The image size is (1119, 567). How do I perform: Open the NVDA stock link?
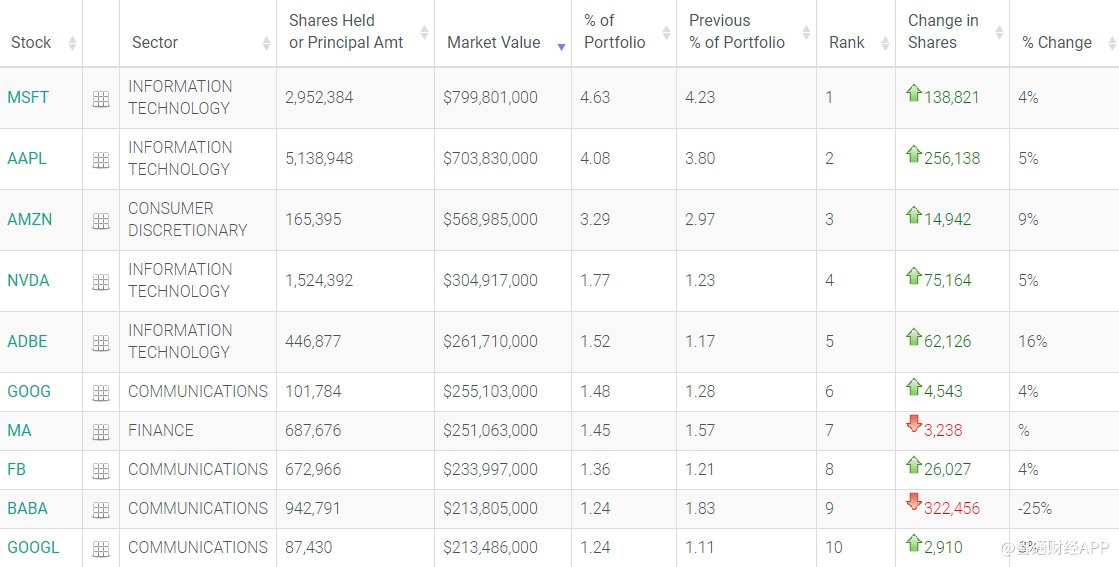point(28,281)
